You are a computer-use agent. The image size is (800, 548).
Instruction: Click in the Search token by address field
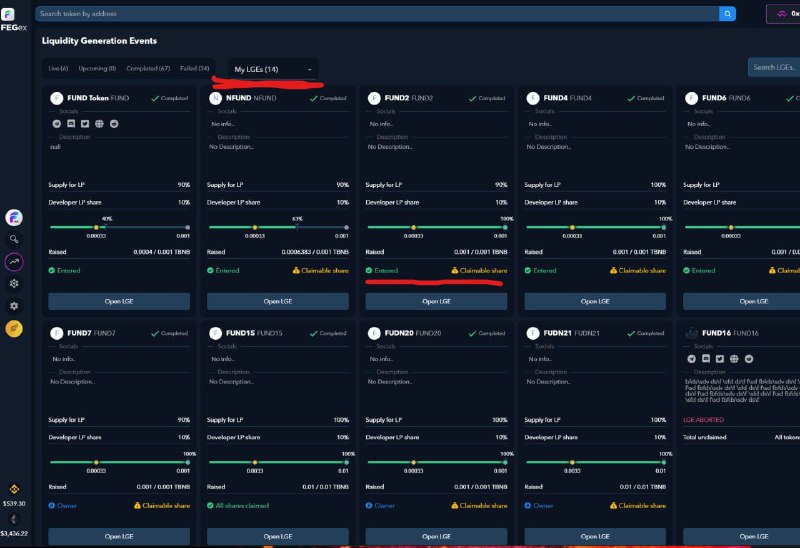pos(377,14)
